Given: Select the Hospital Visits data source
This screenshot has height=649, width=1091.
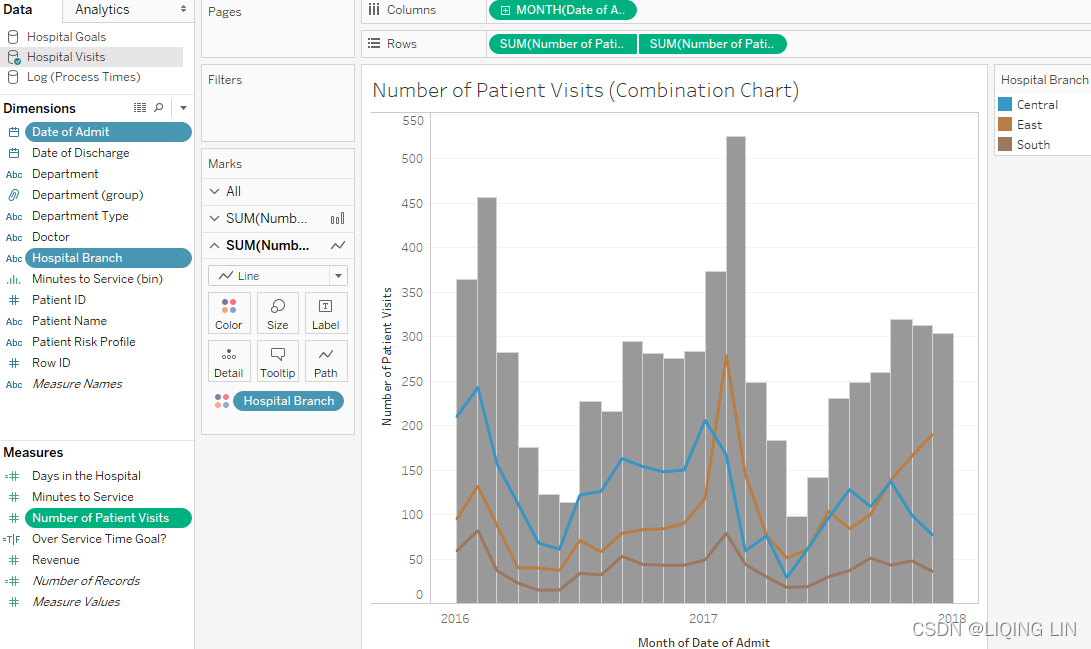Looking at the screenshot, I should tap(65, 57).
